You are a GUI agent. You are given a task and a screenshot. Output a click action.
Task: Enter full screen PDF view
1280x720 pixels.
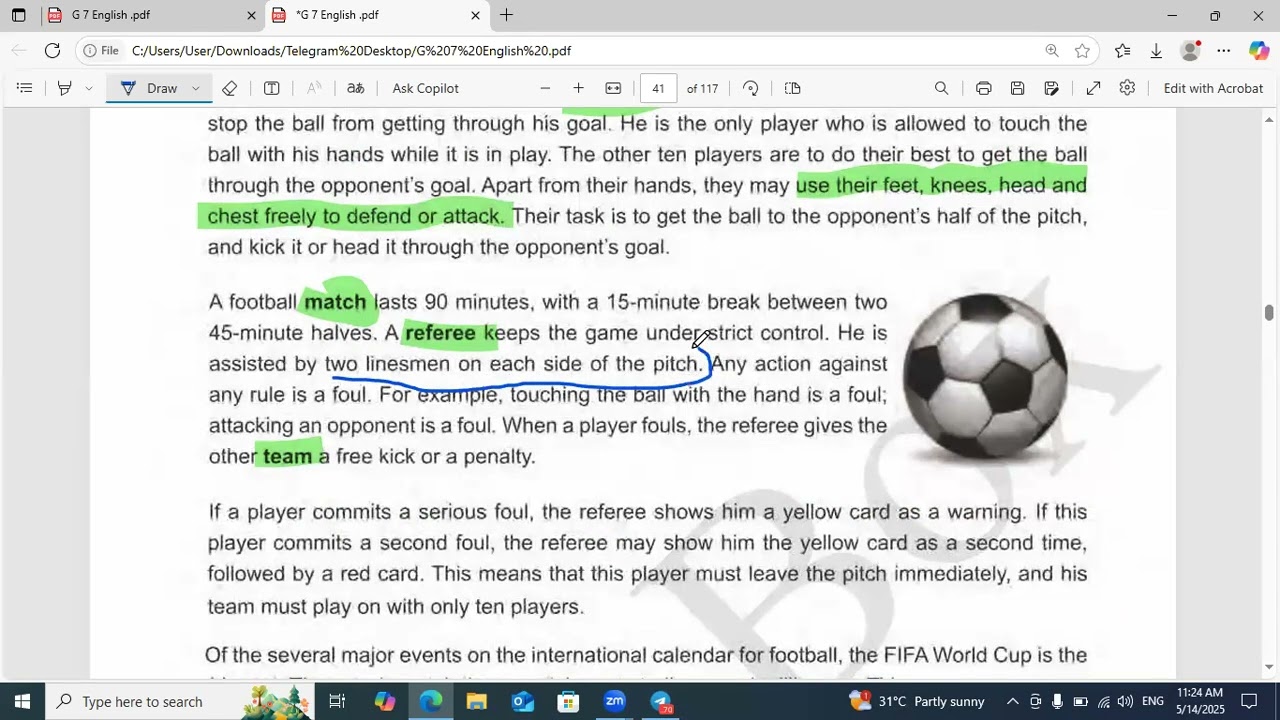pyautogui.click(x=1094, y=88)
